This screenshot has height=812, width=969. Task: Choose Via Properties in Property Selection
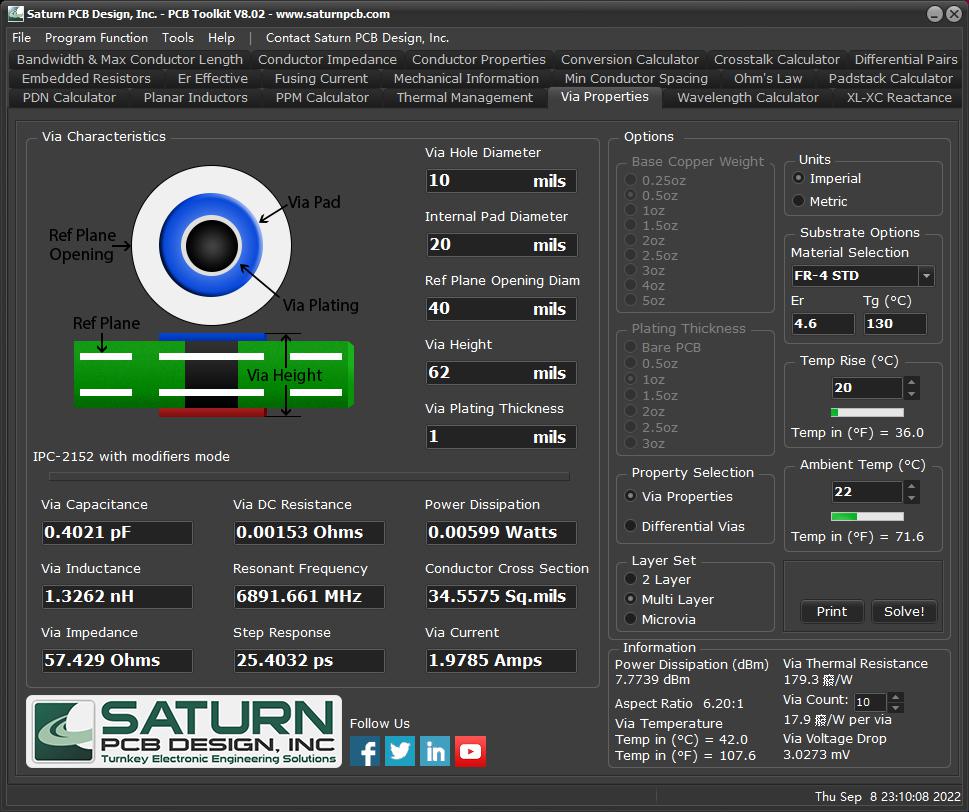[679, 496]
